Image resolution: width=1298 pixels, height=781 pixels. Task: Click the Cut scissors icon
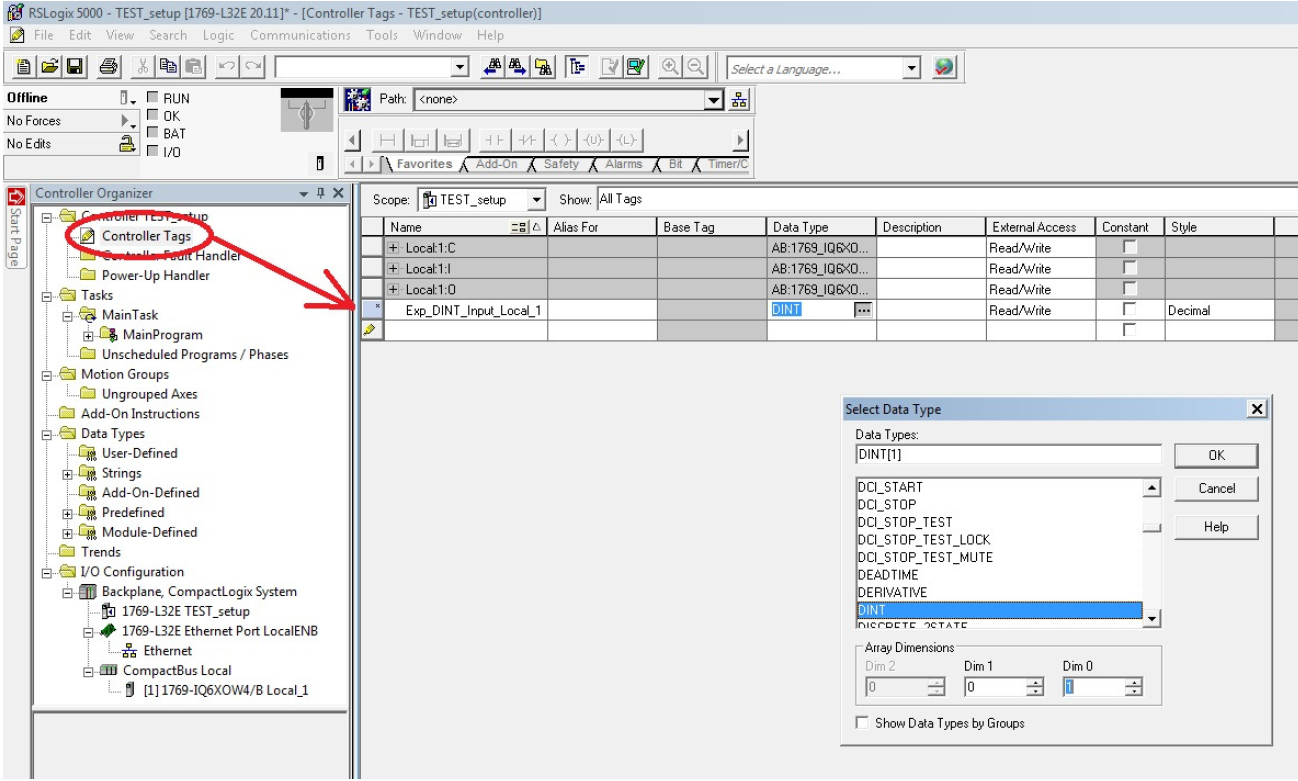point(143,68)
